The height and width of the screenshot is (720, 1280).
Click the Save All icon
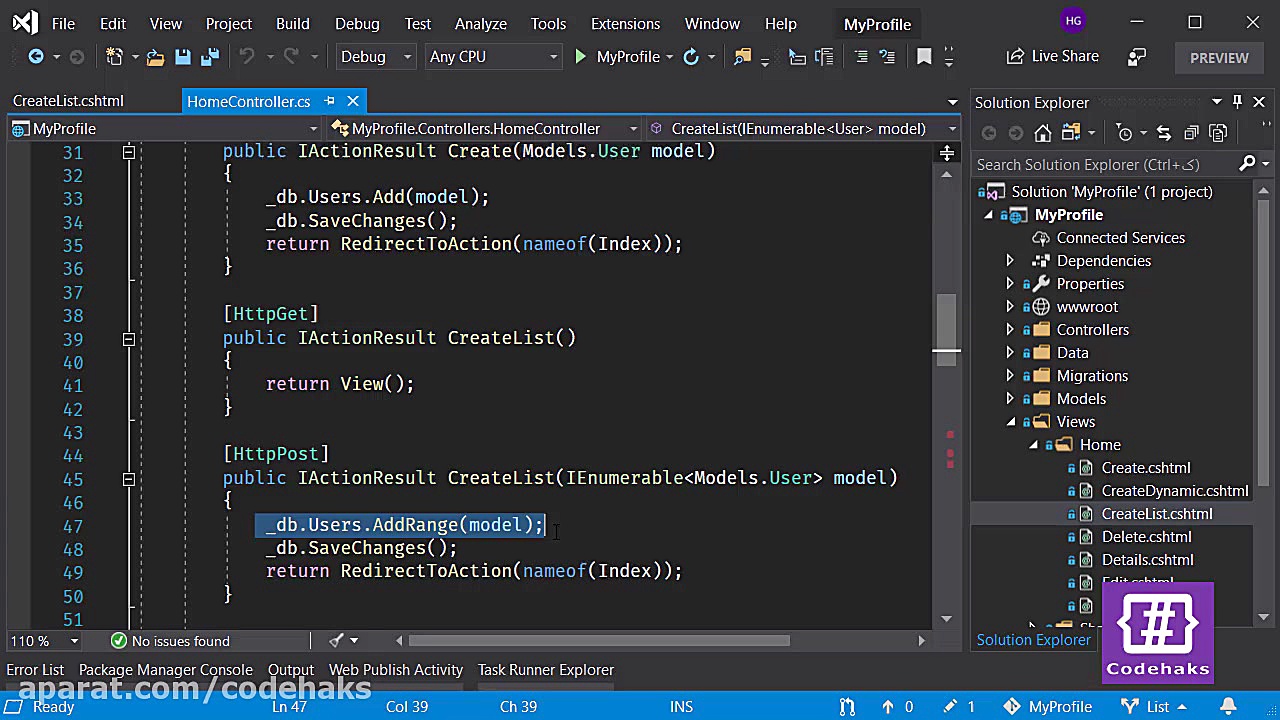pos(209,57)
